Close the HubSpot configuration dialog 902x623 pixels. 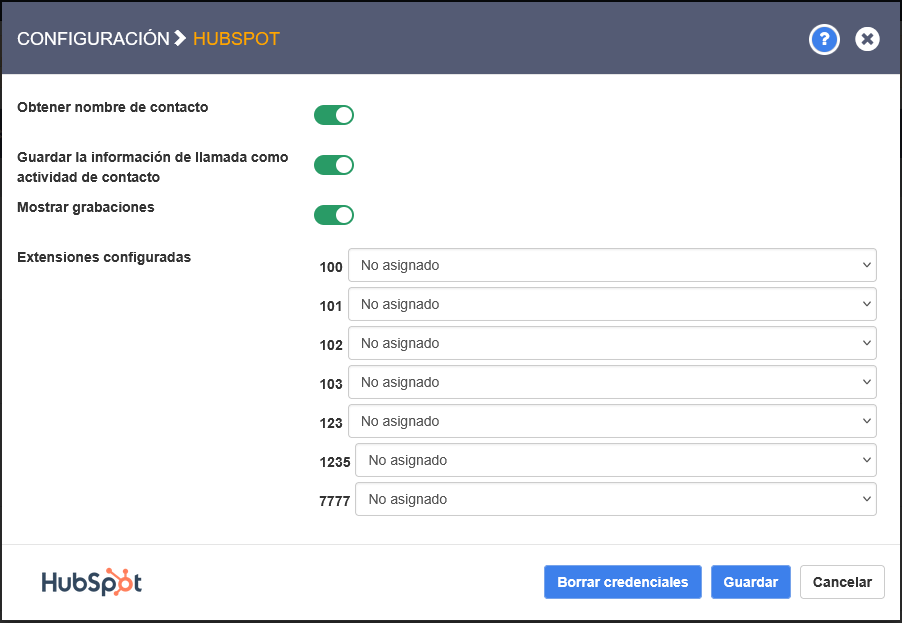click(867, 39)
